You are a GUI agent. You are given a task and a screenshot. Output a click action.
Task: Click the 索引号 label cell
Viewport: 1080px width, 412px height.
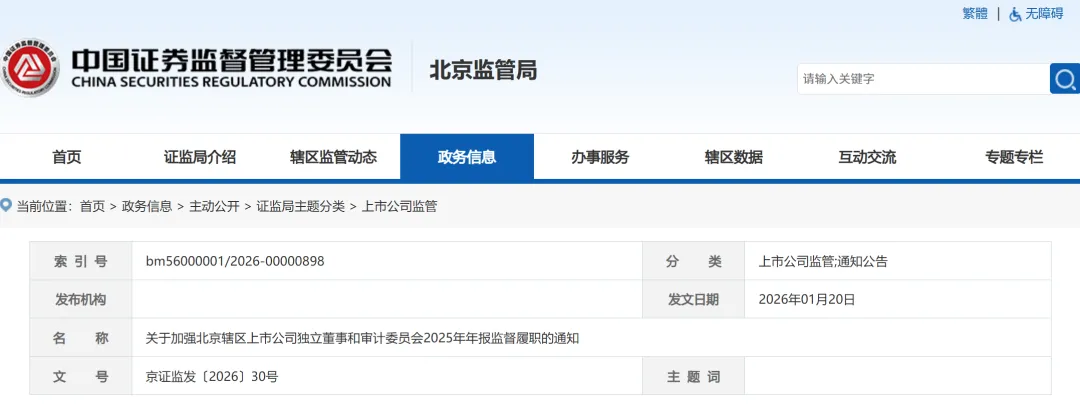pyautogui.click(x=81, y=261)
